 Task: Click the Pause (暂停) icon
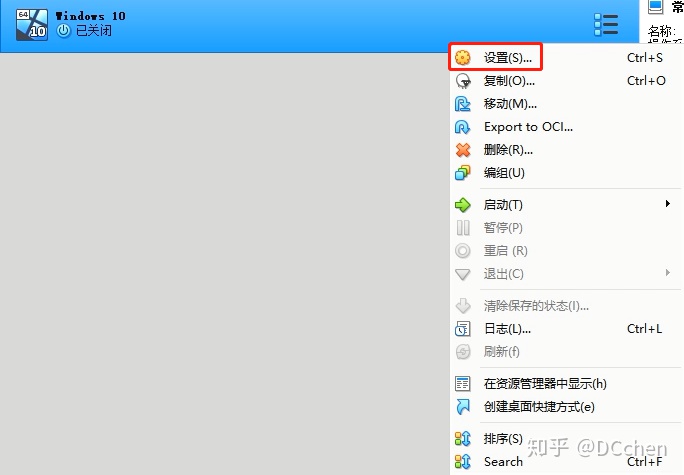coord(462,228)
